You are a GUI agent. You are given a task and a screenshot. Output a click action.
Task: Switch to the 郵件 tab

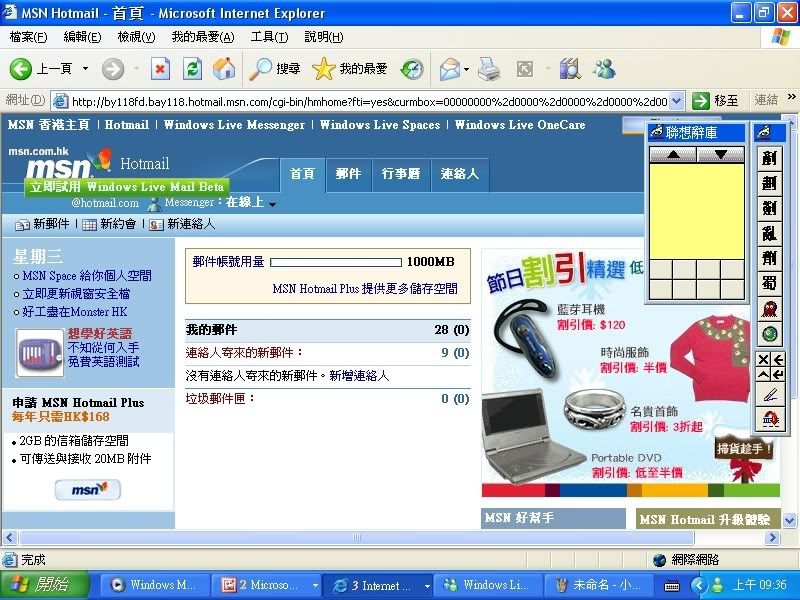(348, 174)
